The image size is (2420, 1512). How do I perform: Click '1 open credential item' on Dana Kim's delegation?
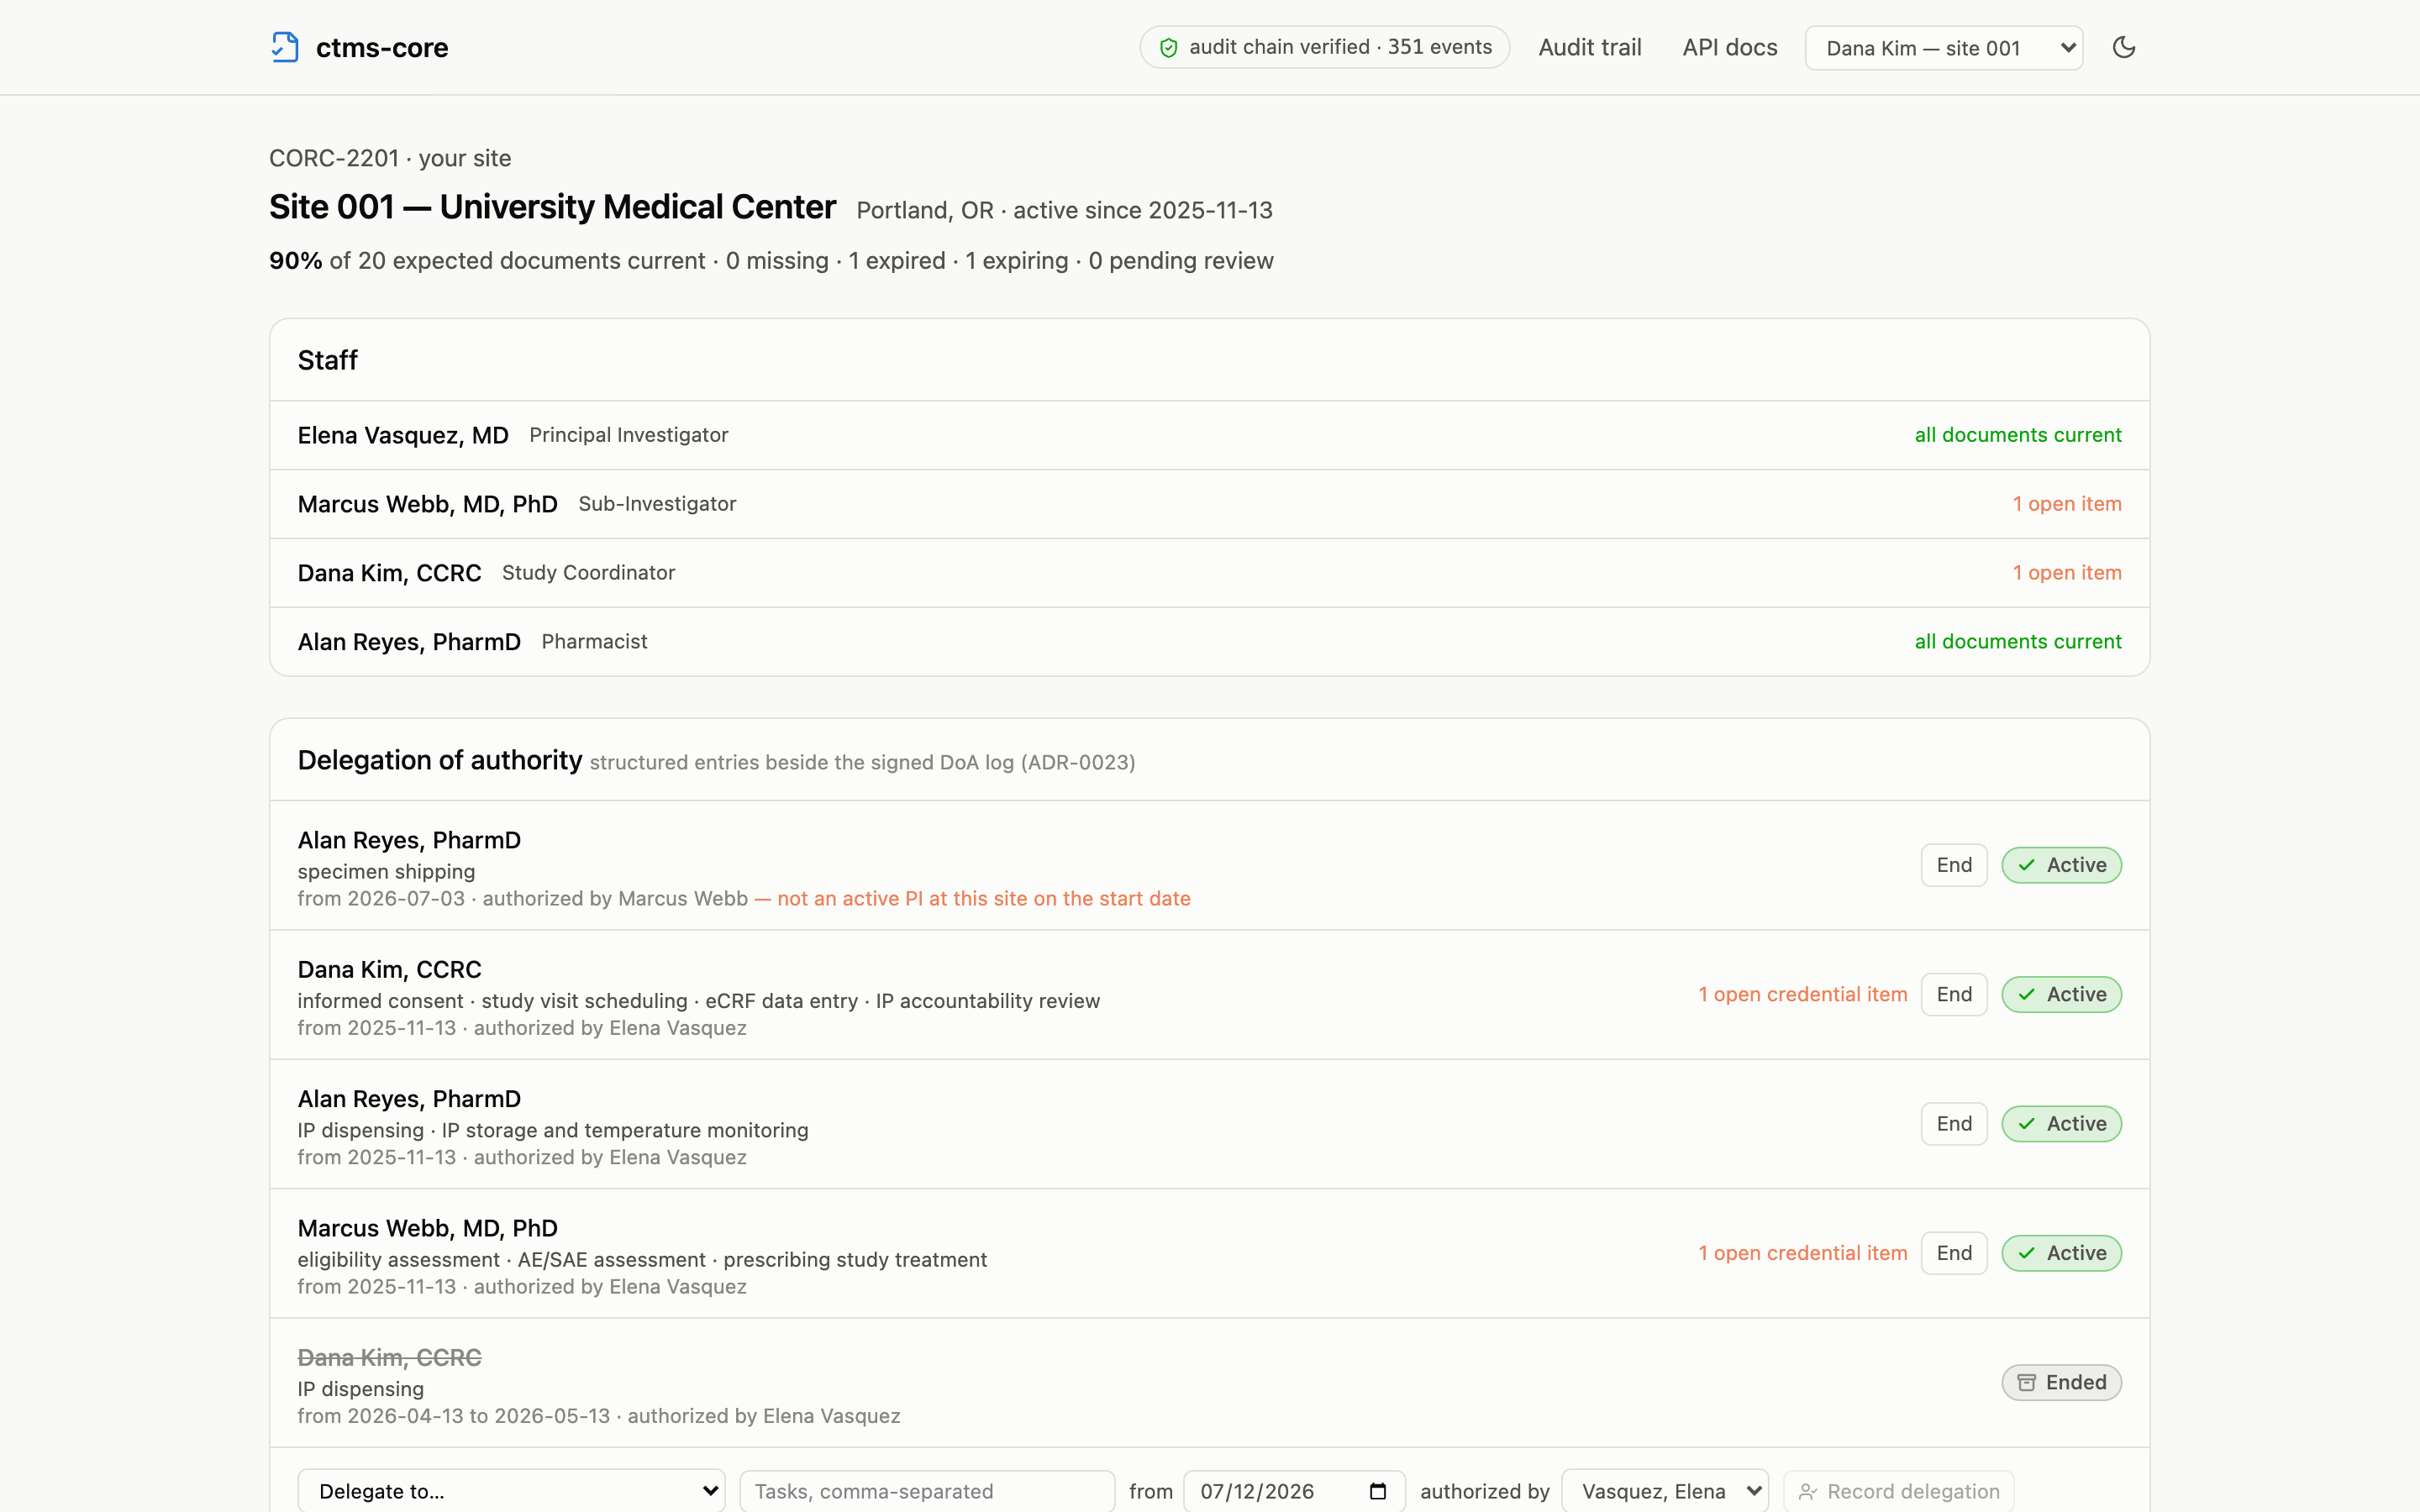(1803, 994)
